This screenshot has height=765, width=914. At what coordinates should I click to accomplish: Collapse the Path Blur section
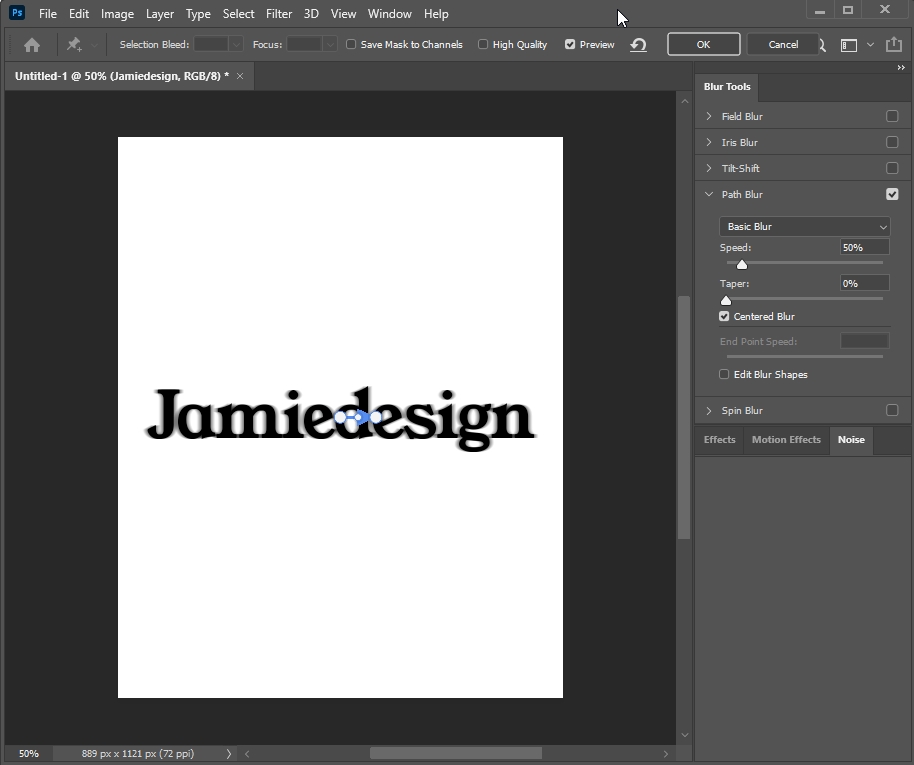[709, 194]
